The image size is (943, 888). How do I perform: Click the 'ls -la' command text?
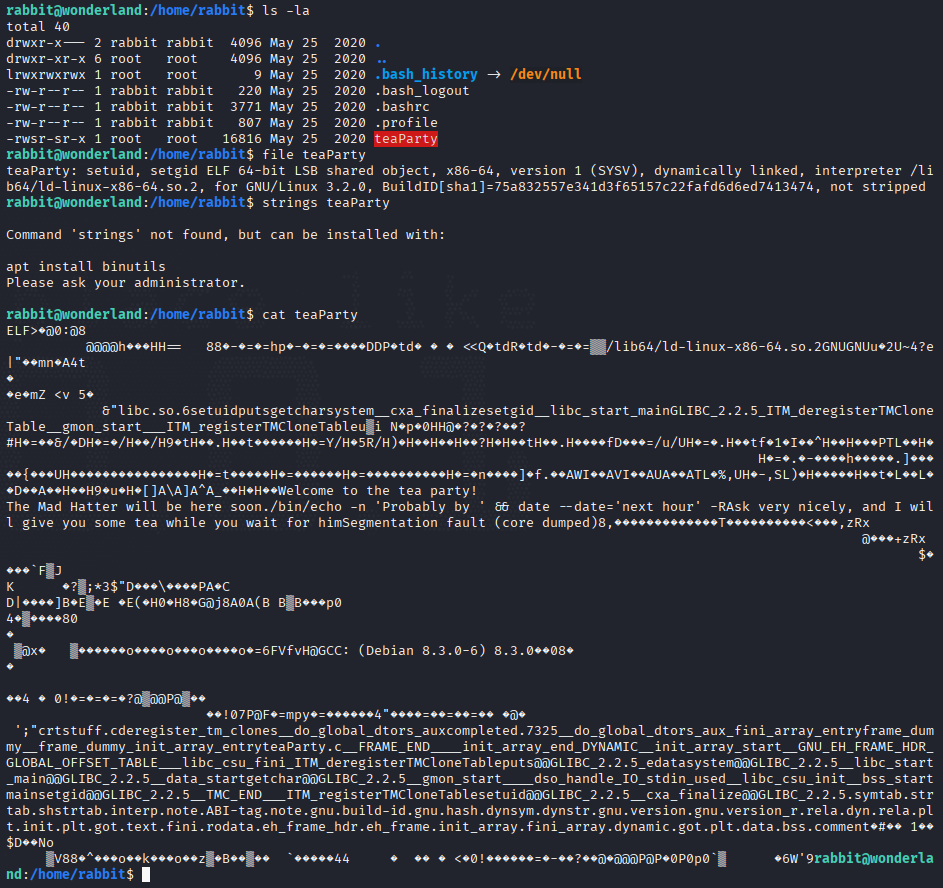(286, 10)
